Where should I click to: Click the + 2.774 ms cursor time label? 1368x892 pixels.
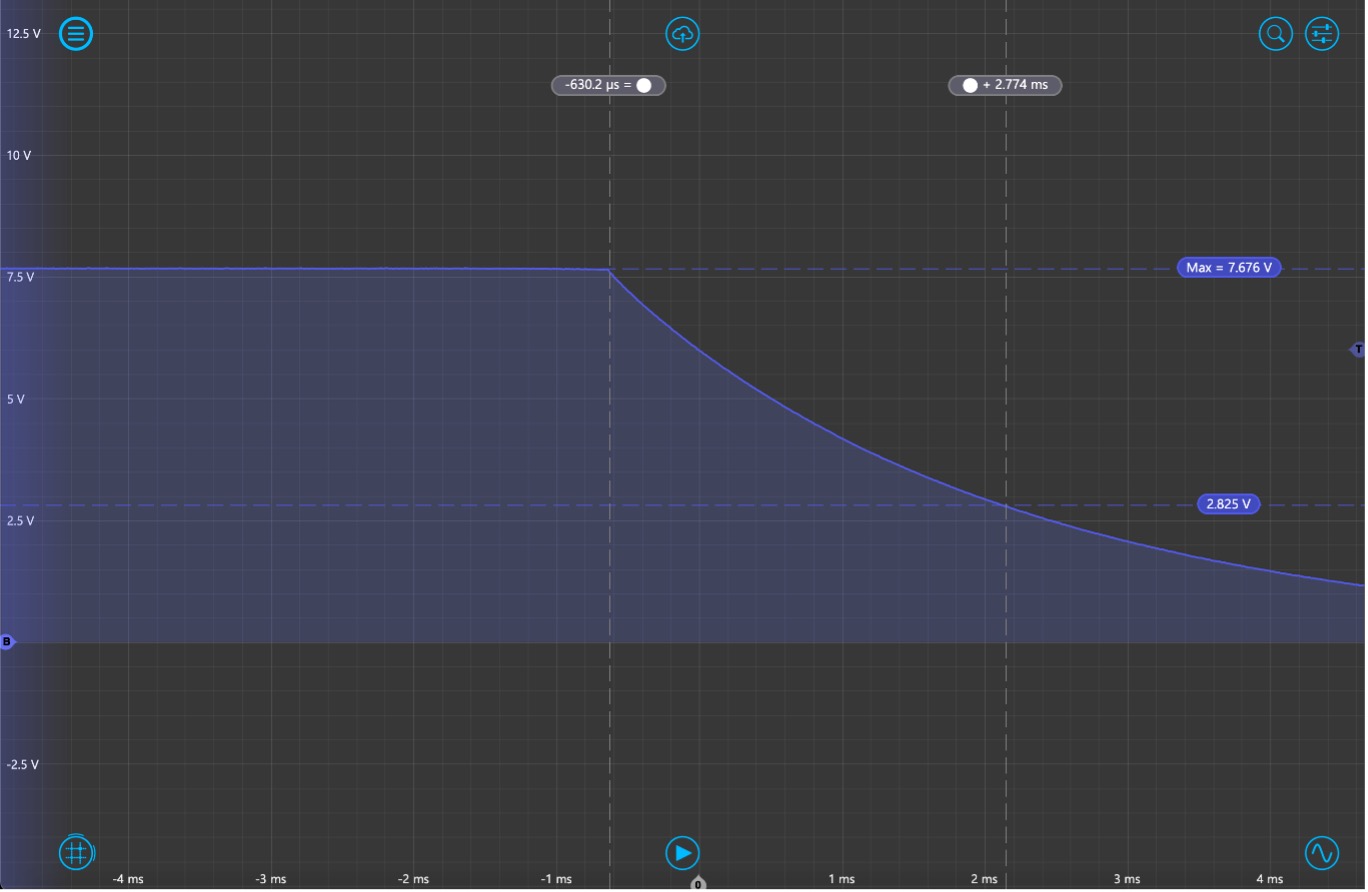[x=1015, y=86]
